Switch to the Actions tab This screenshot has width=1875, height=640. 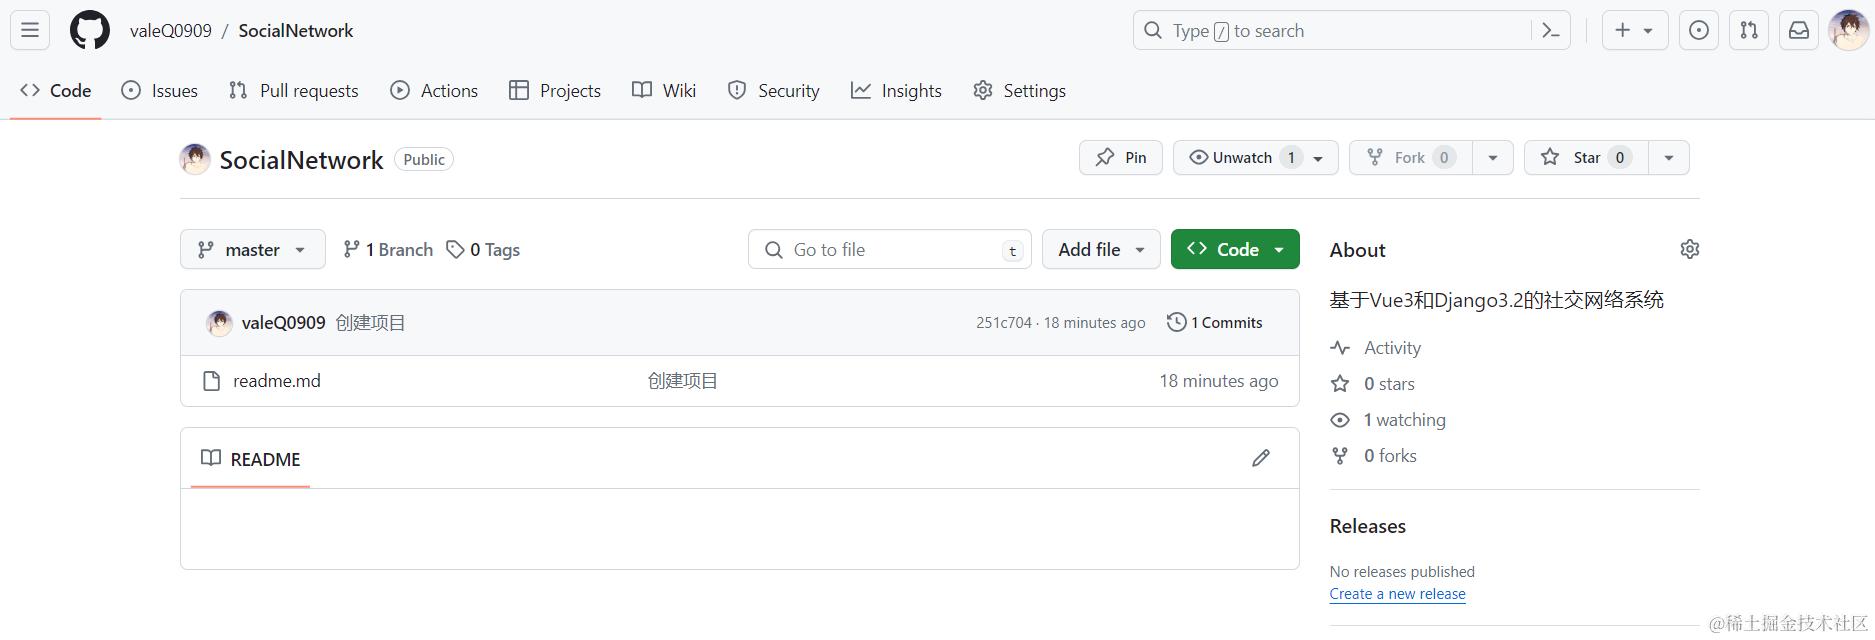click(434, 90)
